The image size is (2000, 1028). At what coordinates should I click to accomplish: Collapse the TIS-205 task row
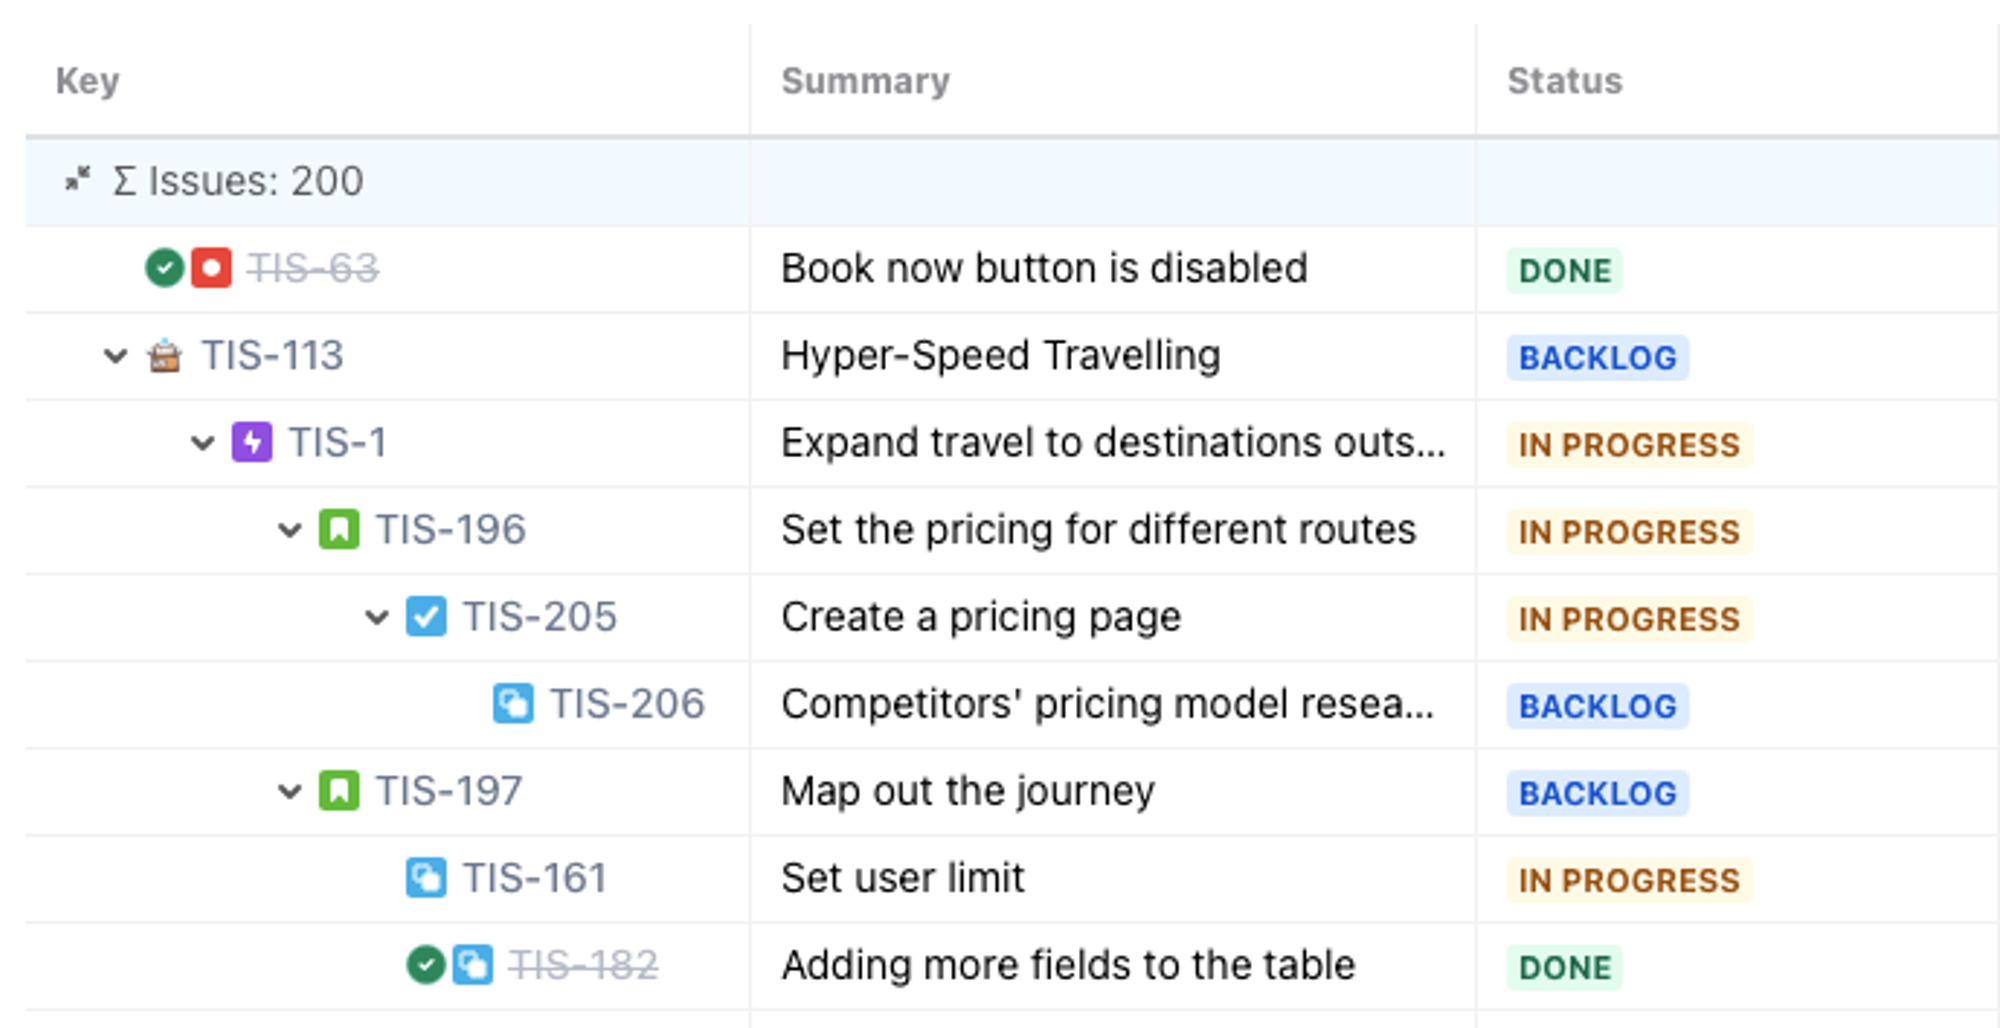coord(377,617)
